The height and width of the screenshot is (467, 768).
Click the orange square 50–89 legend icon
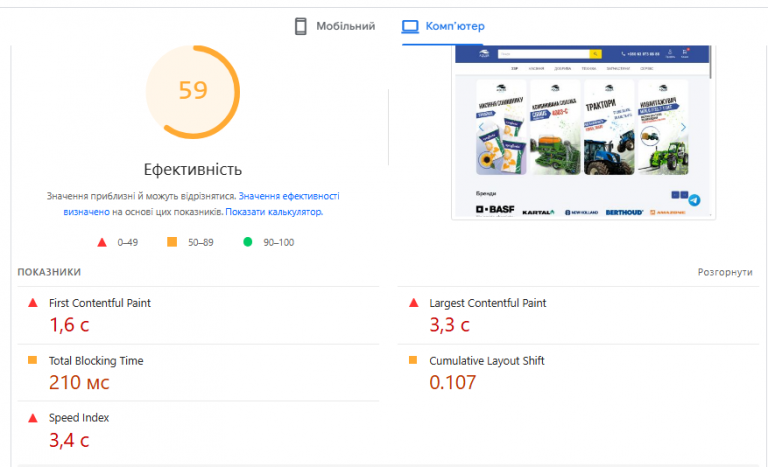(x=172, y=242)
